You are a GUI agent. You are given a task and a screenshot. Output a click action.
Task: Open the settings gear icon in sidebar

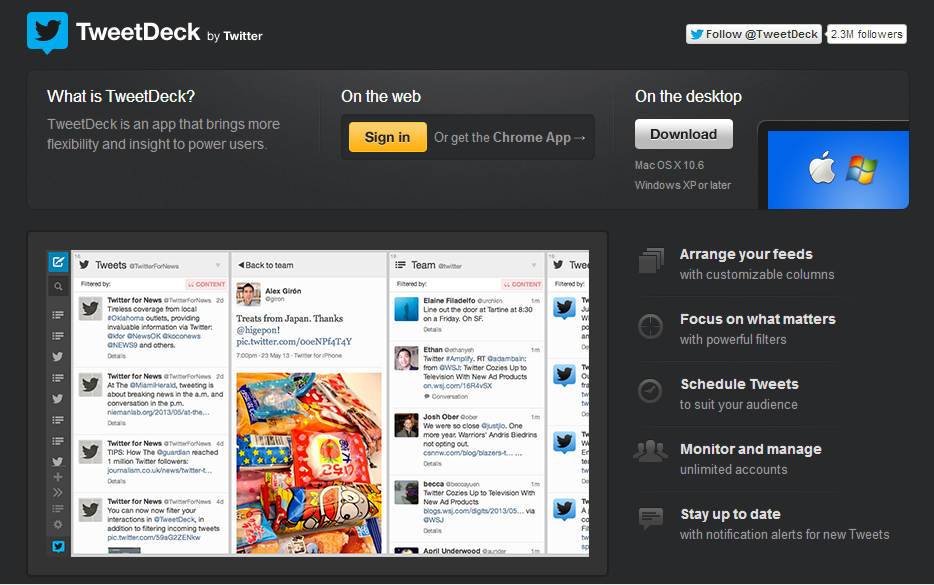(x=58, y=525)
